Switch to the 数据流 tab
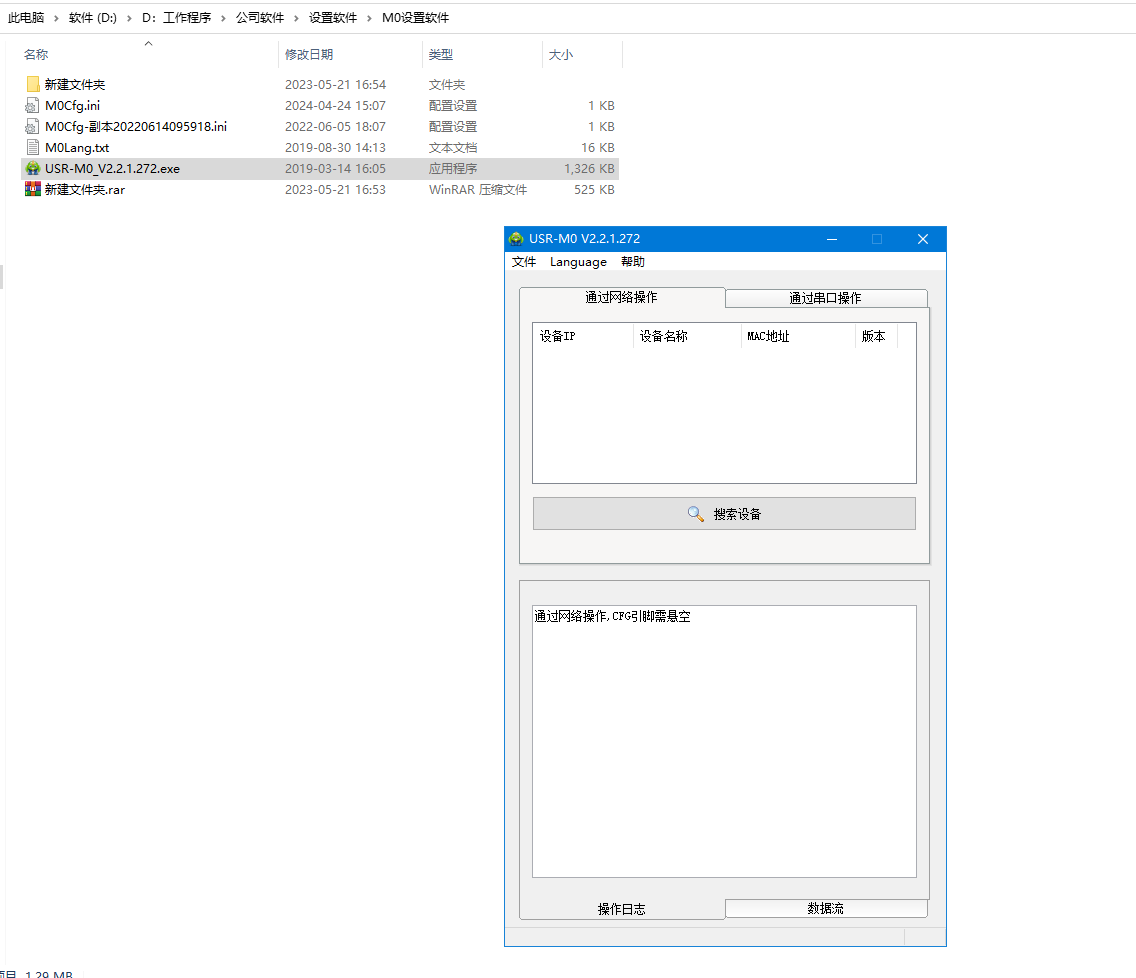This screenshot has height=978, width=1136. [825, 908]
